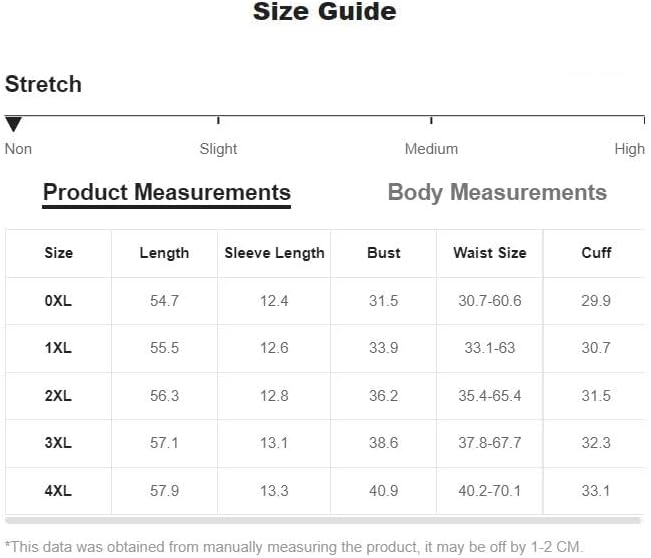Click the horizontal scrollbar below the table
651x558 pixels.
pos(323,520)
